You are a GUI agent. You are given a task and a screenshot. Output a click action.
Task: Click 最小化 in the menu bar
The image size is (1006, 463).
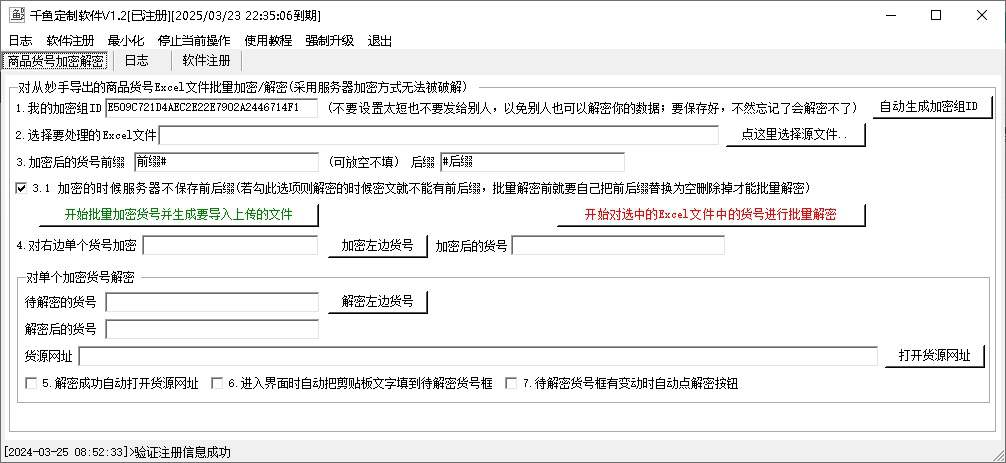(x=126, y=41)
